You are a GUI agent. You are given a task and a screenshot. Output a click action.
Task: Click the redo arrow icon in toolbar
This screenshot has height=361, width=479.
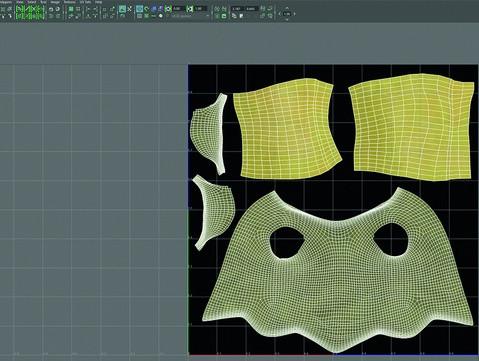pos(58,9)
